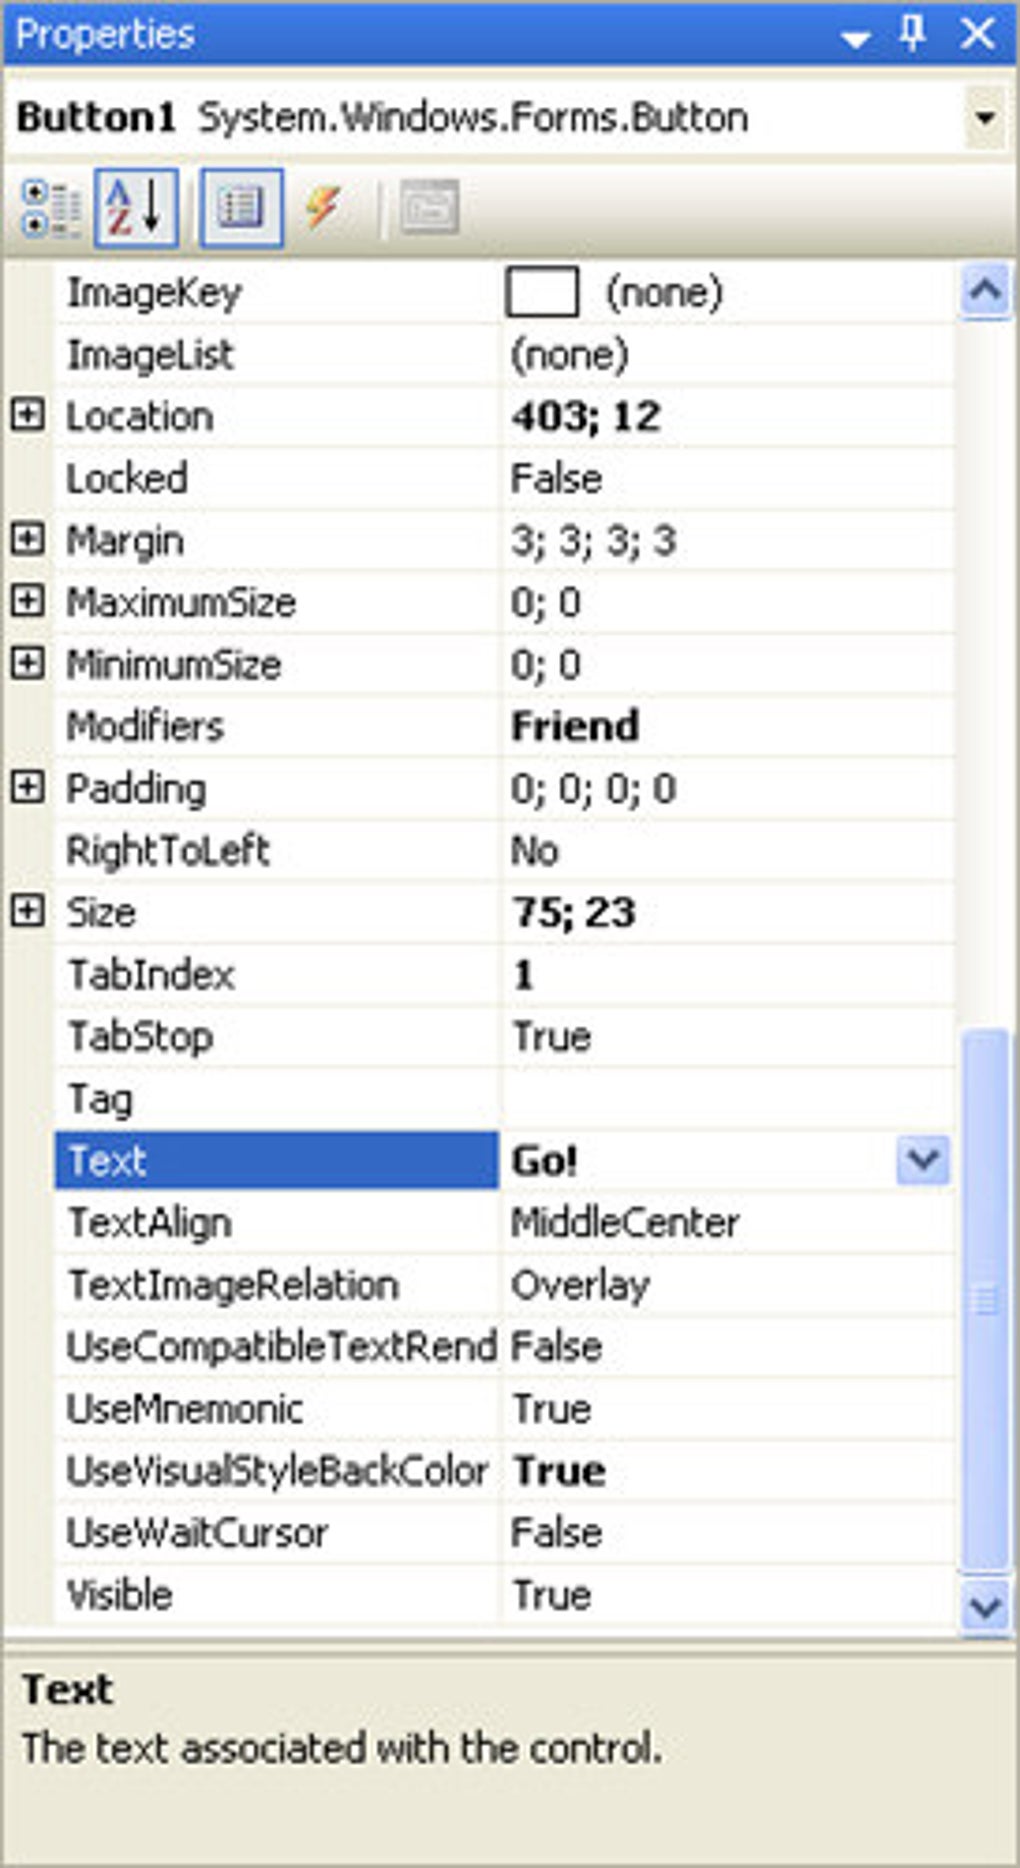Expand the Margin property node
The image size is (1020, 1868).
(28, 539)
